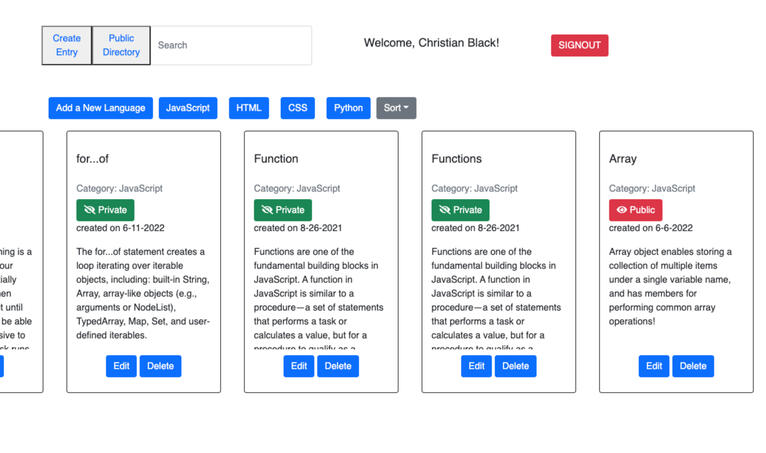Focus the Search input field
This screenshot has height=453, width=766.
pos(231,45)
